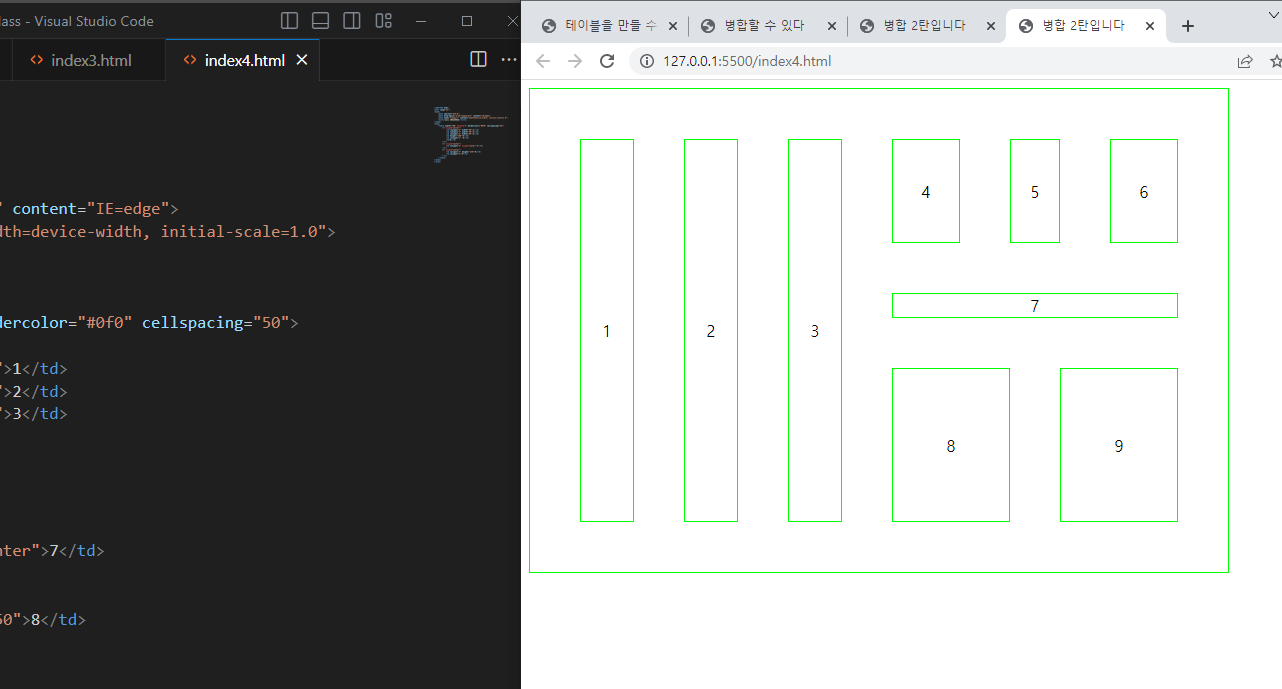Click the >8</td> code line
Viewport: 1282px width, 689px height.
[43, 620]
